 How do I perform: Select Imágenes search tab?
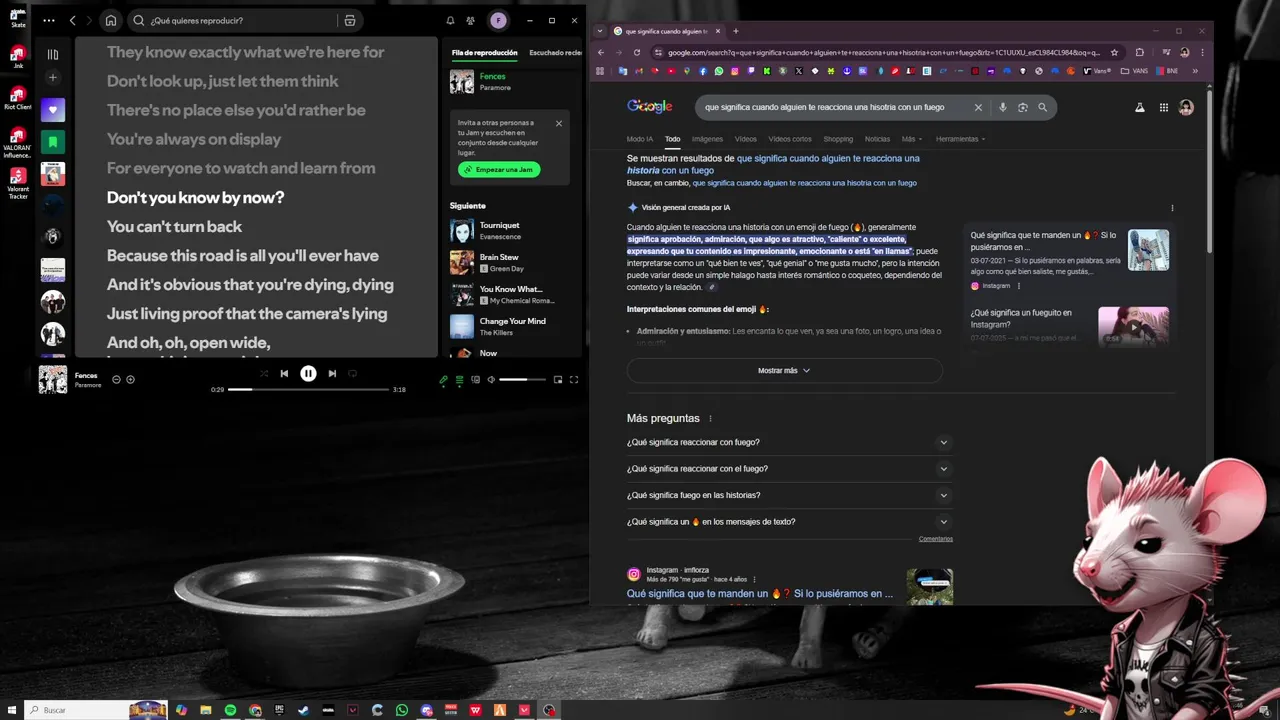pyautogui.click(x=707, y=139)
